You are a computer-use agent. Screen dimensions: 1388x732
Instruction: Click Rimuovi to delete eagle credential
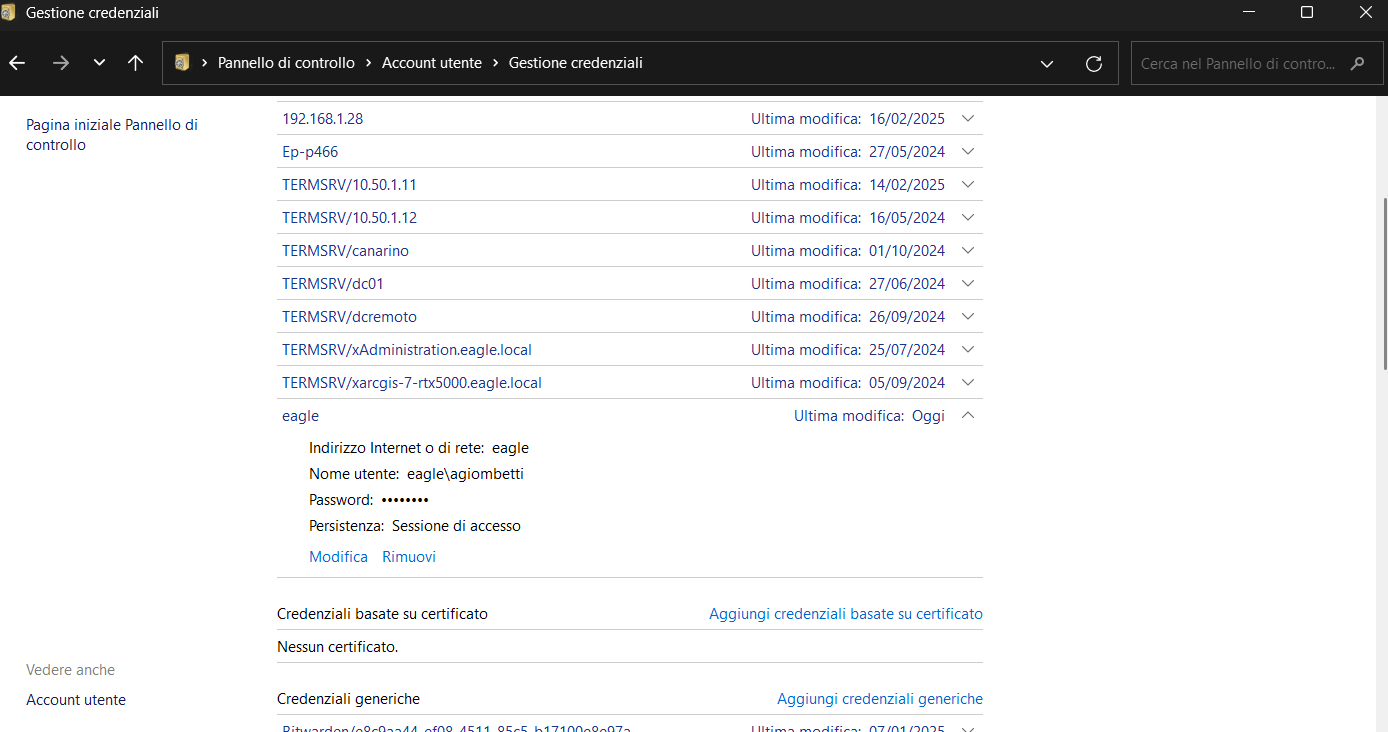pos(409,557)
